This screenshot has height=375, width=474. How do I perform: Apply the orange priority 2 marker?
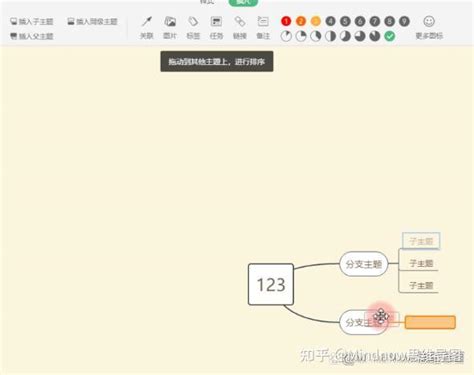(301, 21)
